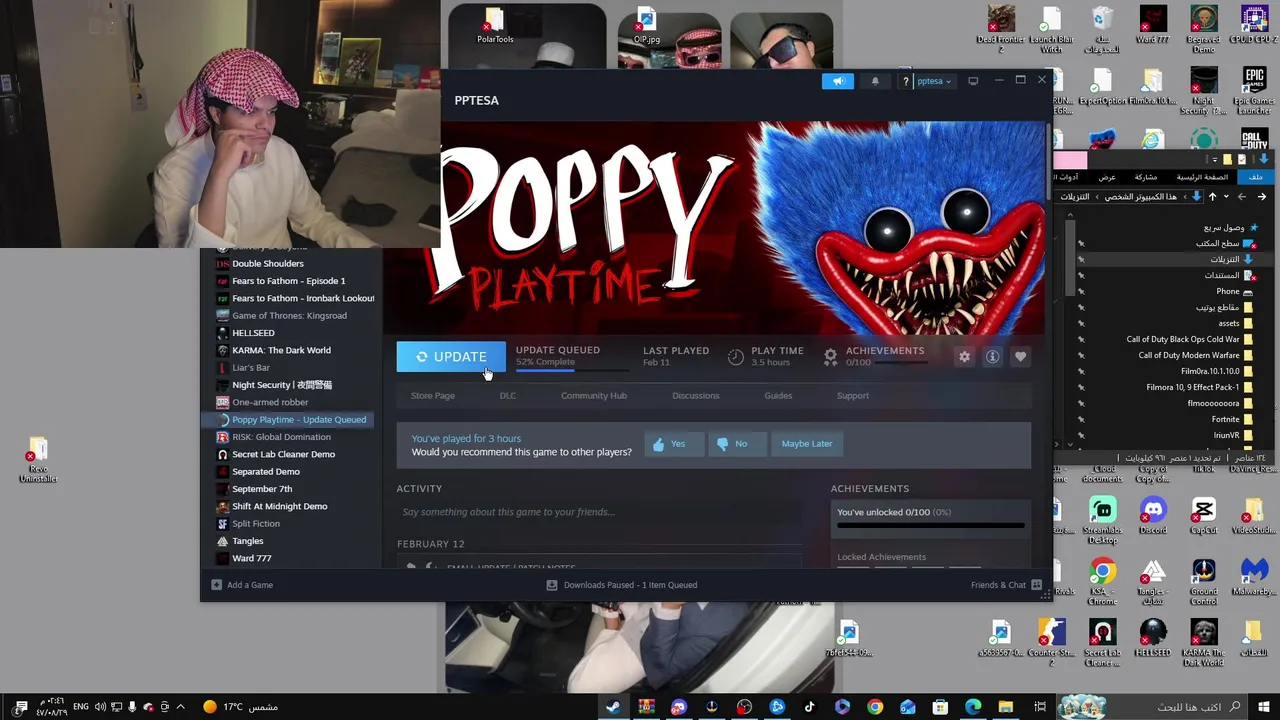
Task: Open Google Chrome from the taskbar
Action: point(875,707)
